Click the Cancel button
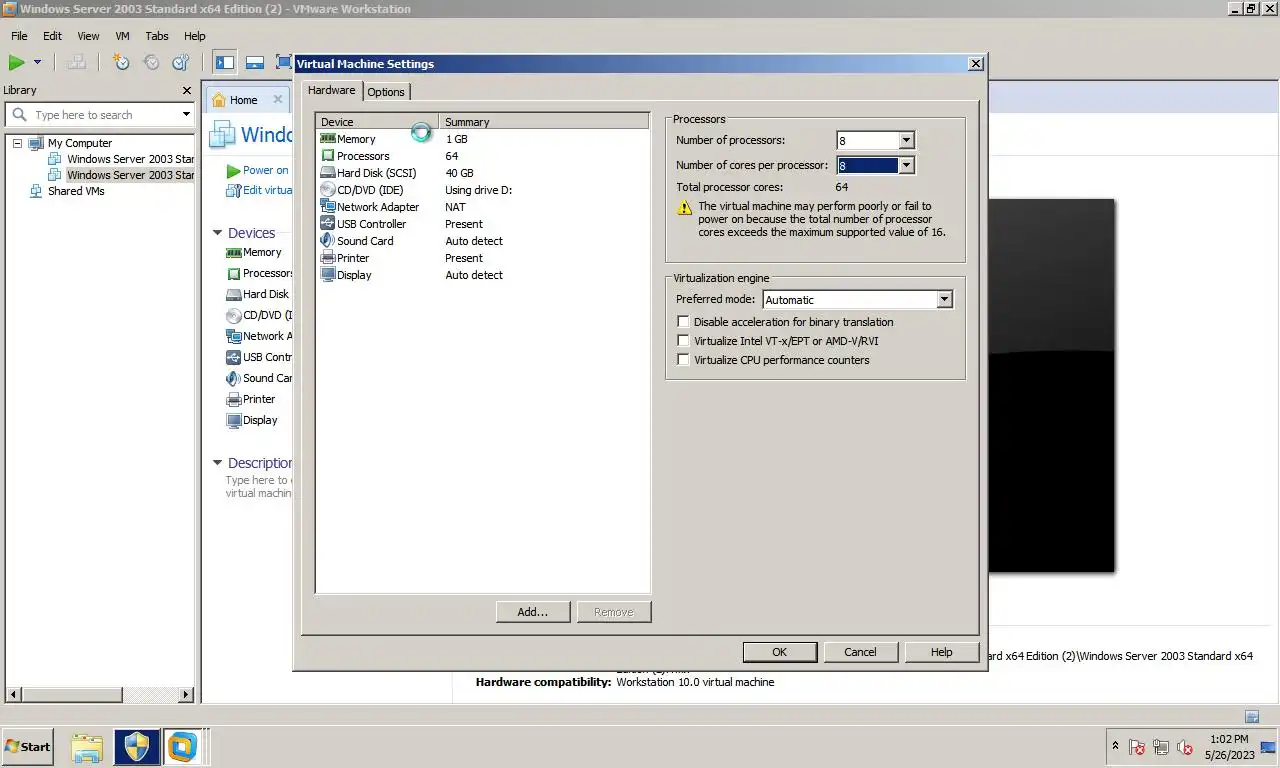The image size is (1280, 768). click(860, 652)
